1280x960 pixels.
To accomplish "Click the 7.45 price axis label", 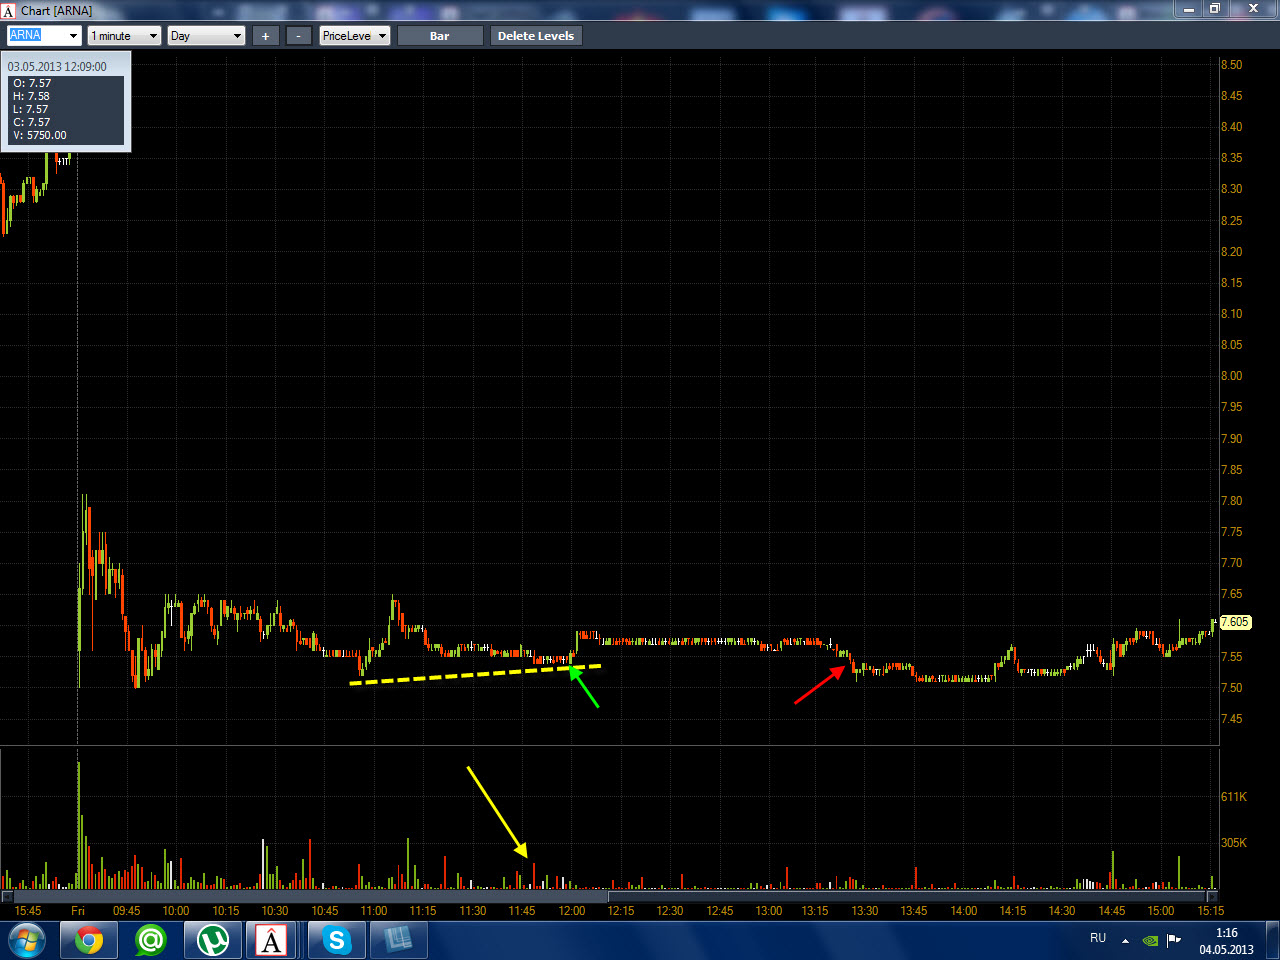I will 1231,719.
